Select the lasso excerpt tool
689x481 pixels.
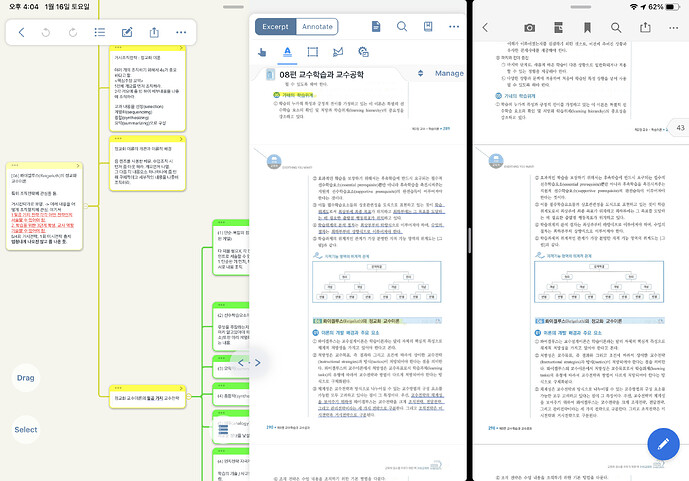click(338, 52)
